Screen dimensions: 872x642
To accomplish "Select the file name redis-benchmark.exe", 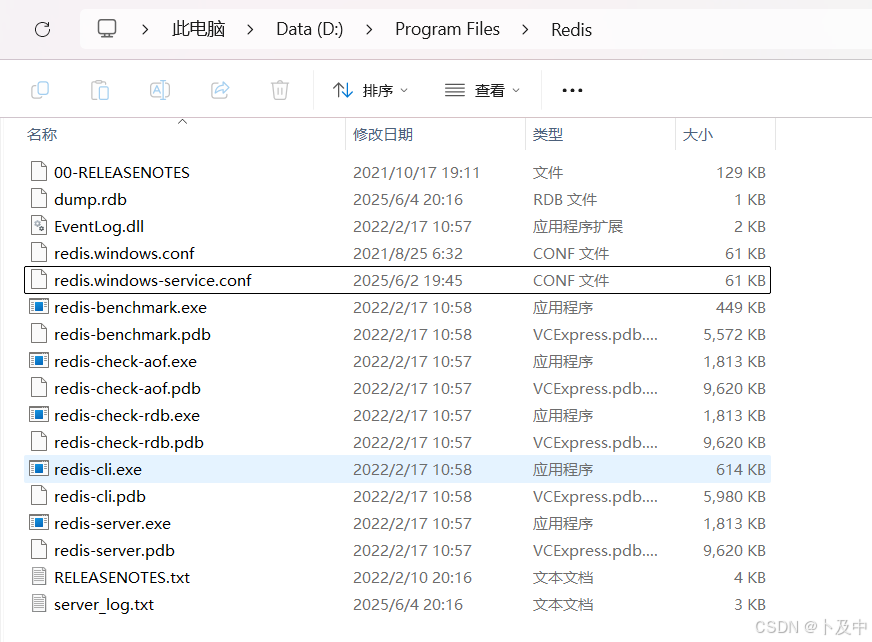I will (130, 308).
